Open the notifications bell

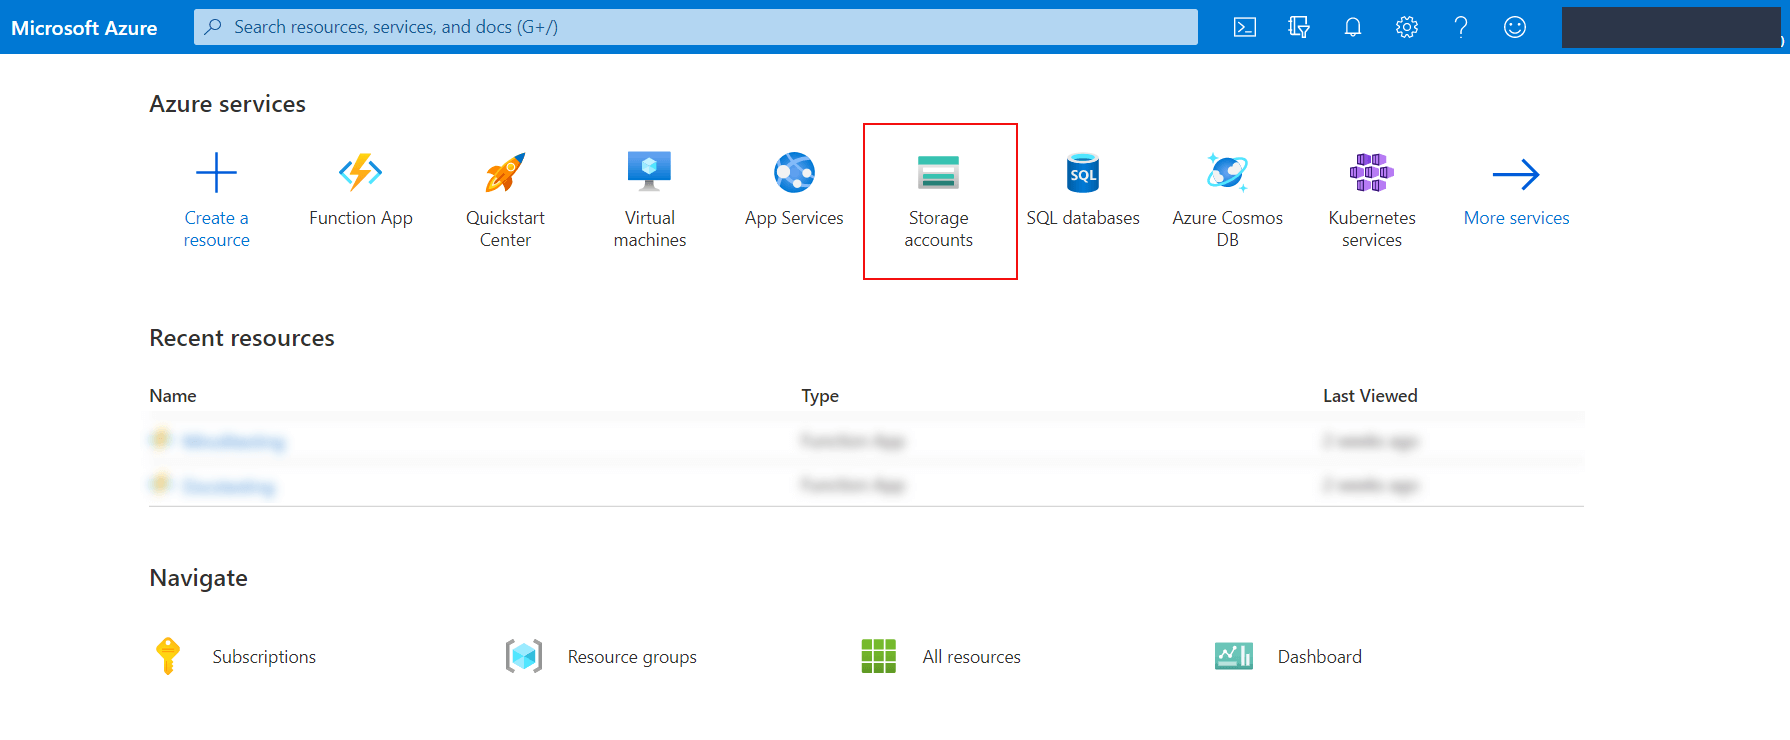pyautogui.click(x=1353, y=27)
